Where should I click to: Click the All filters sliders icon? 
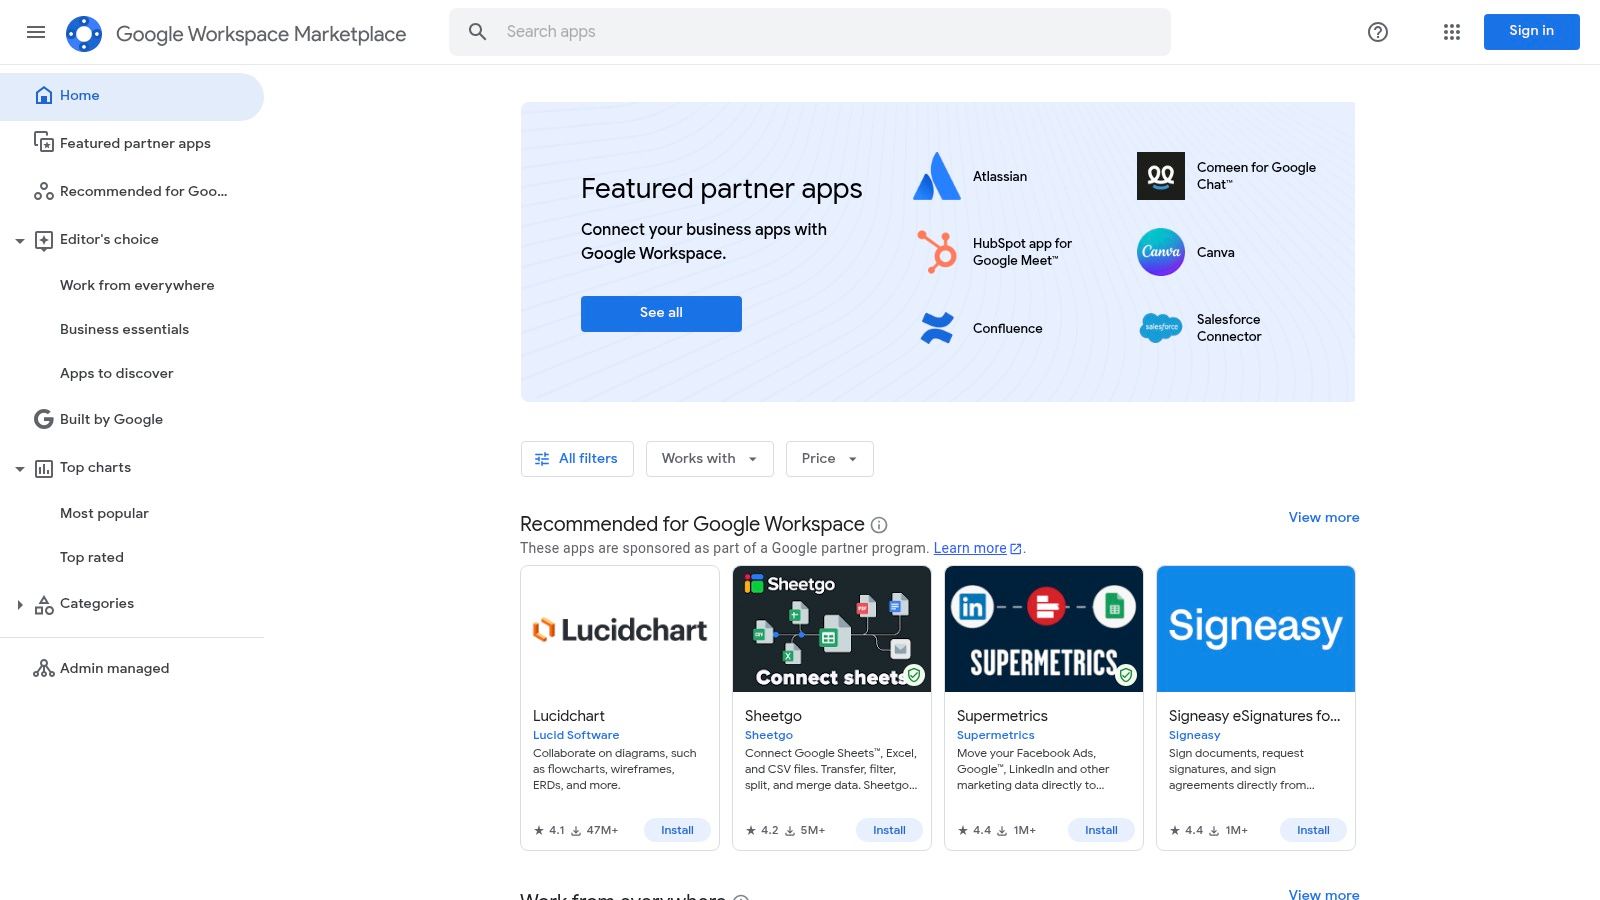[x=542, y=459]
